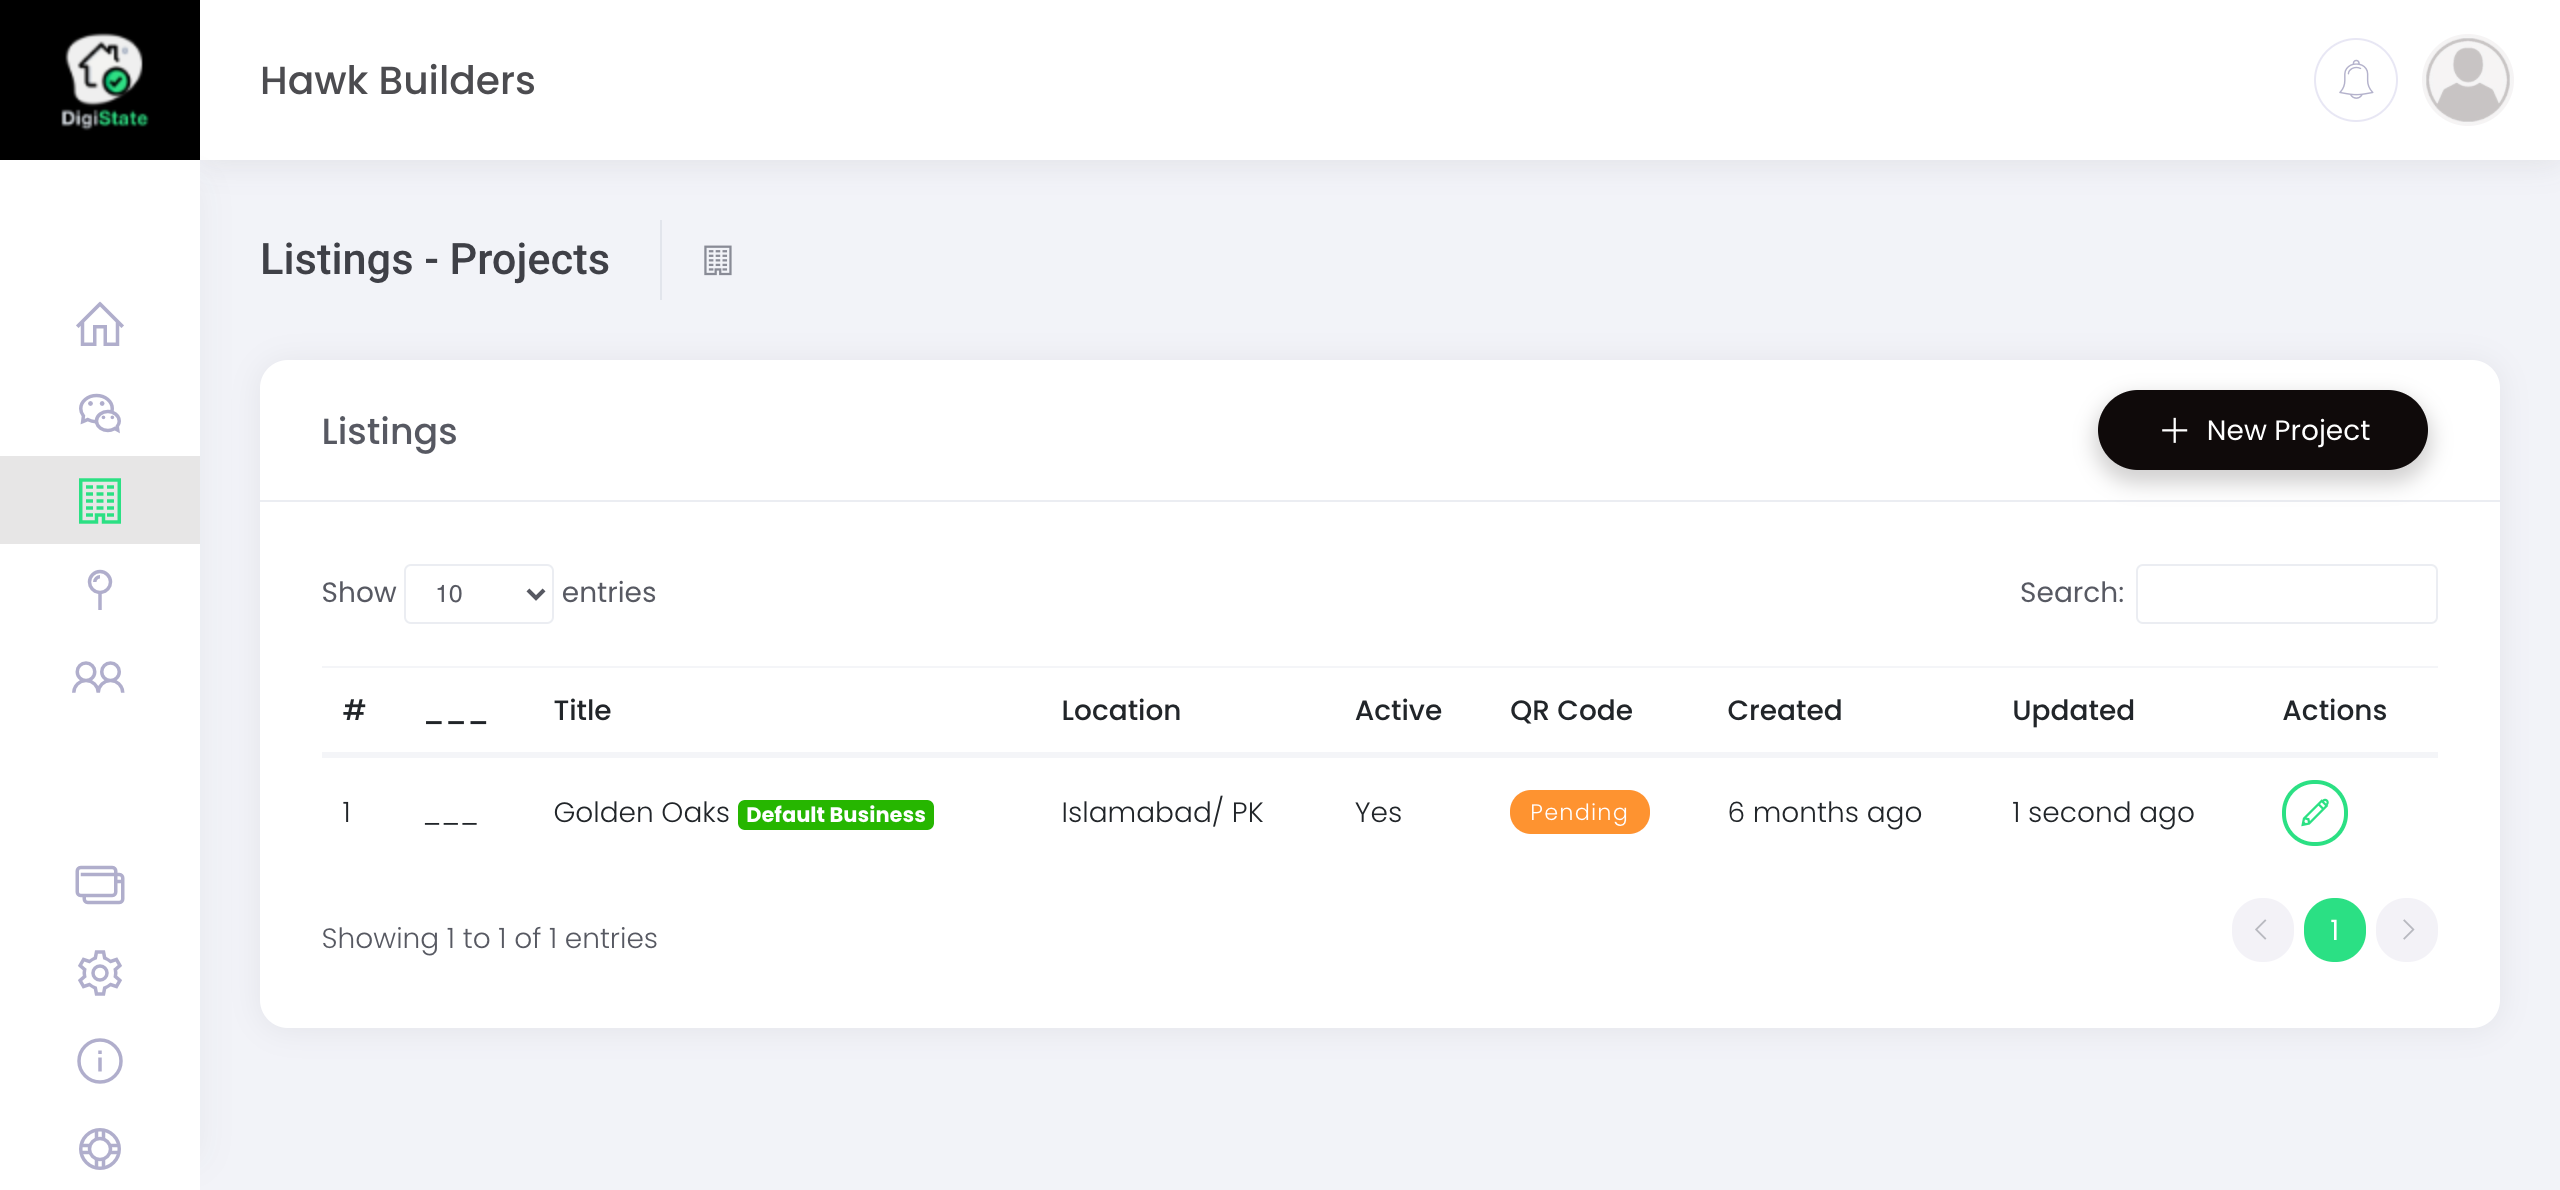The image size is (2560, 1190).
Task: Click the New Project button
Action: (2262, 430)
